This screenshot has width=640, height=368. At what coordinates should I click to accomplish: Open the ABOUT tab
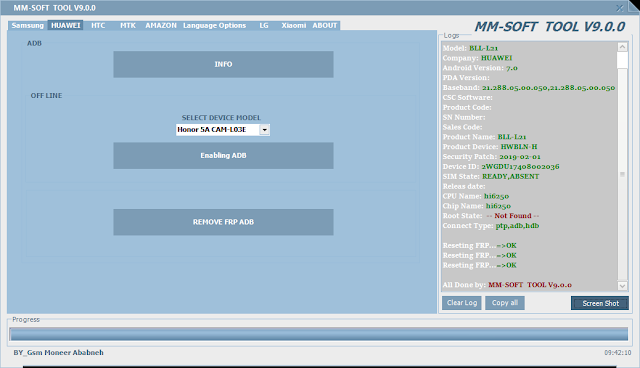324,25
